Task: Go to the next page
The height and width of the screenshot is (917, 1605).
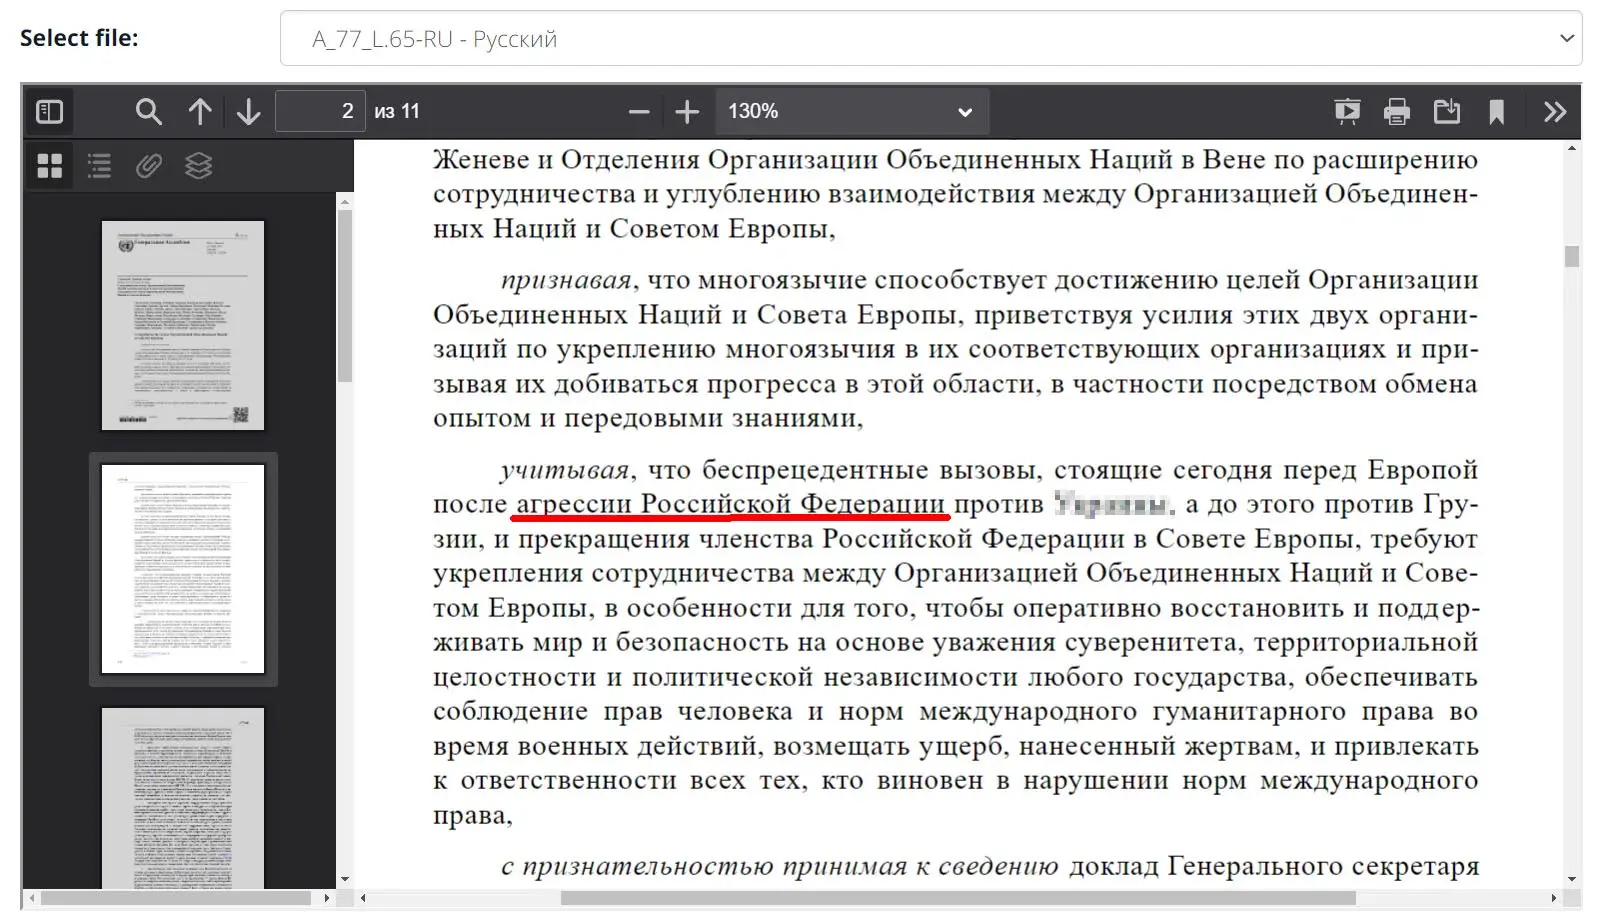Action: pos(247,111)
